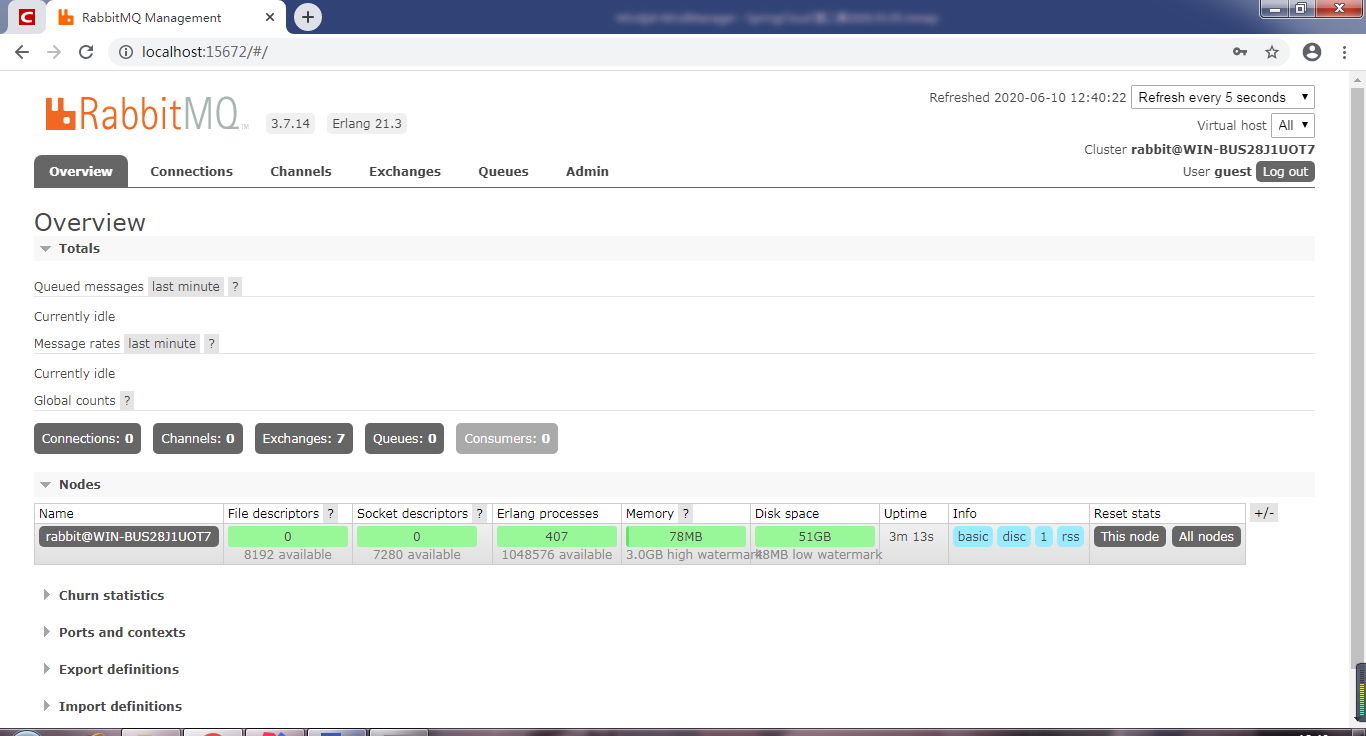The width and height of the screenshot is (1366, 736).
Task: Click the Disk space 51GB bar
Action: click(x=815, y=536)
